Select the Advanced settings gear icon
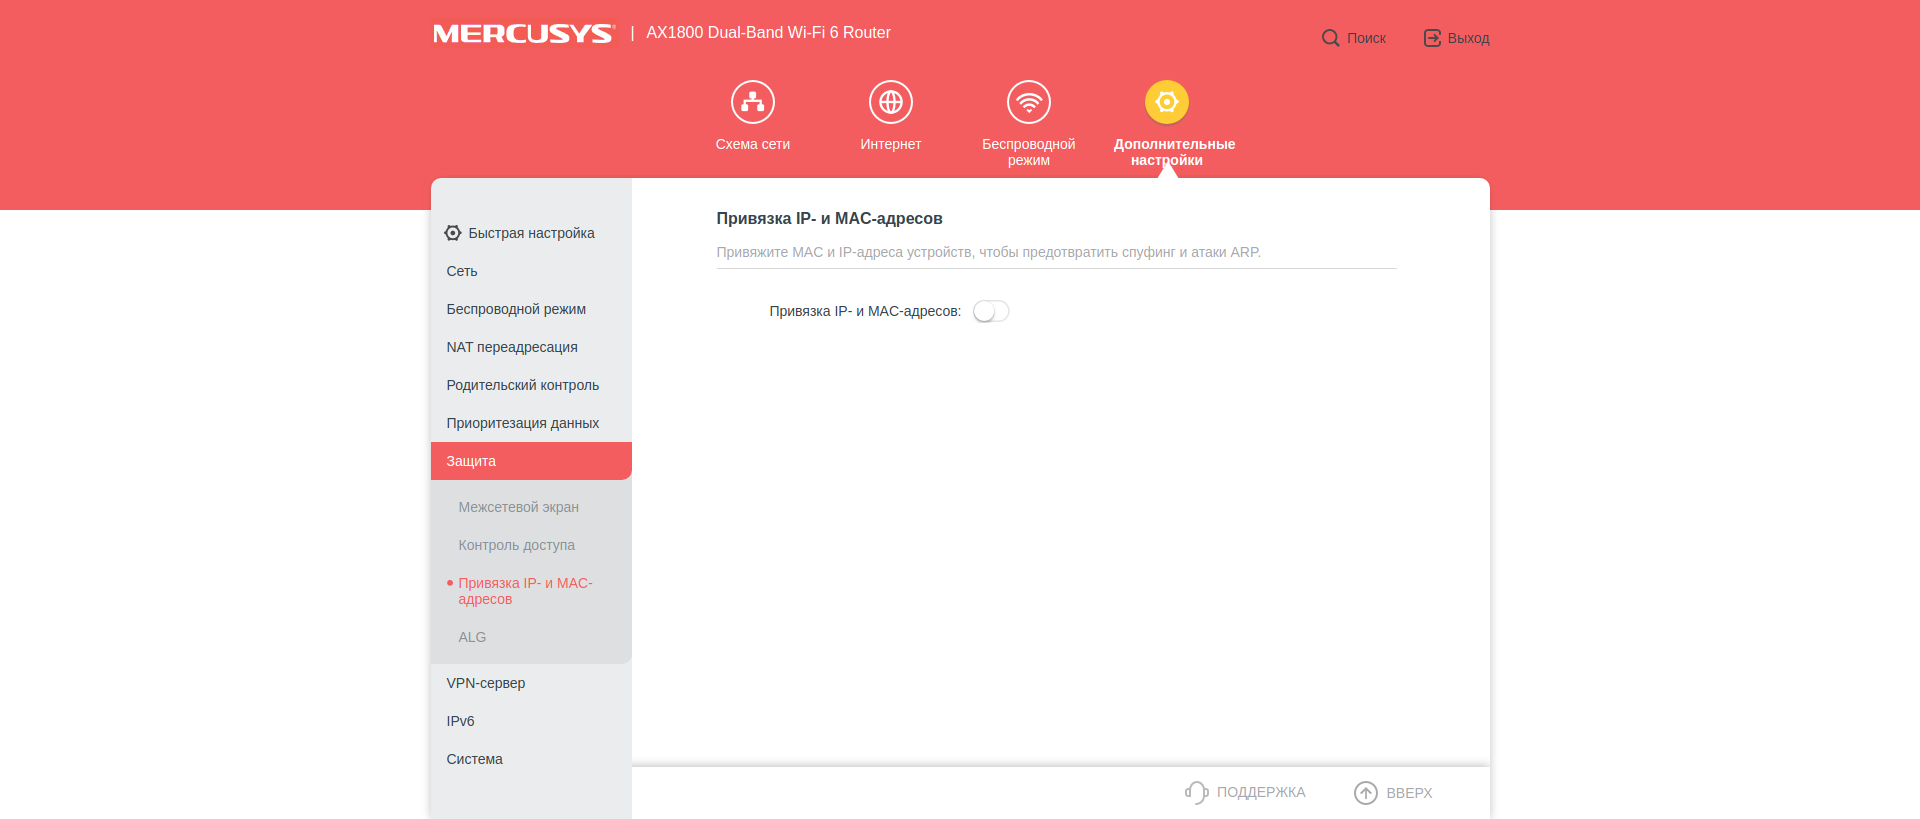The width and height of the screenshot is (1920, 819). click(1166, 102)
